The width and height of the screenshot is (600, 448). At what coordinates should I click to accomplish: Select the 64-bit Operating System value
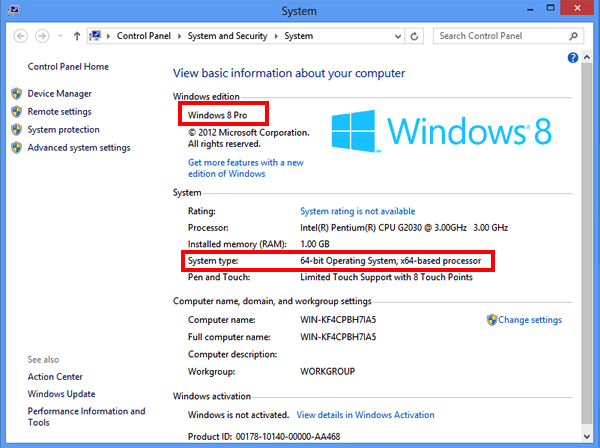click(x=390, y=261)
